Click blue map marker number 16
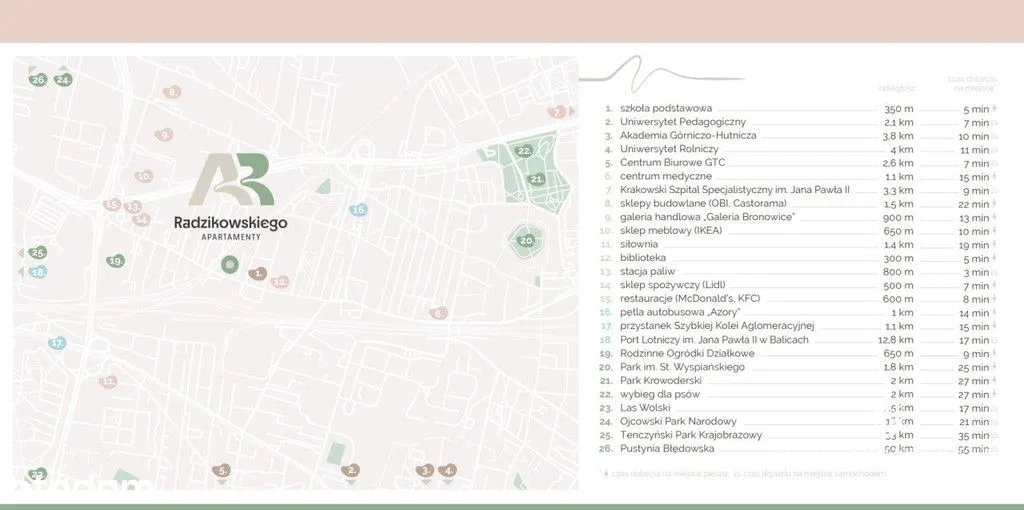1024x510 pixels. 359,210
